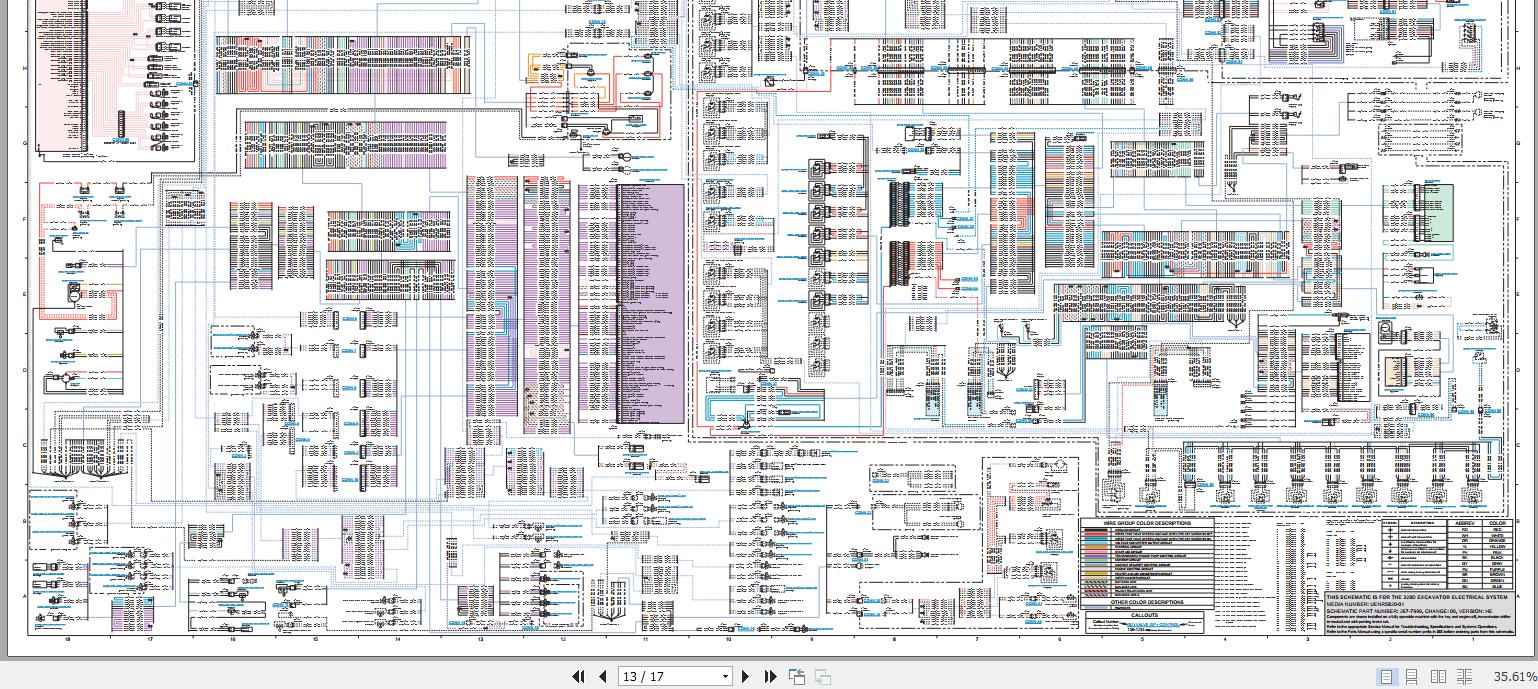1538x689 pixels.
Task: Open the page number dropdown arrow
Action: click(x=725, y=677)
